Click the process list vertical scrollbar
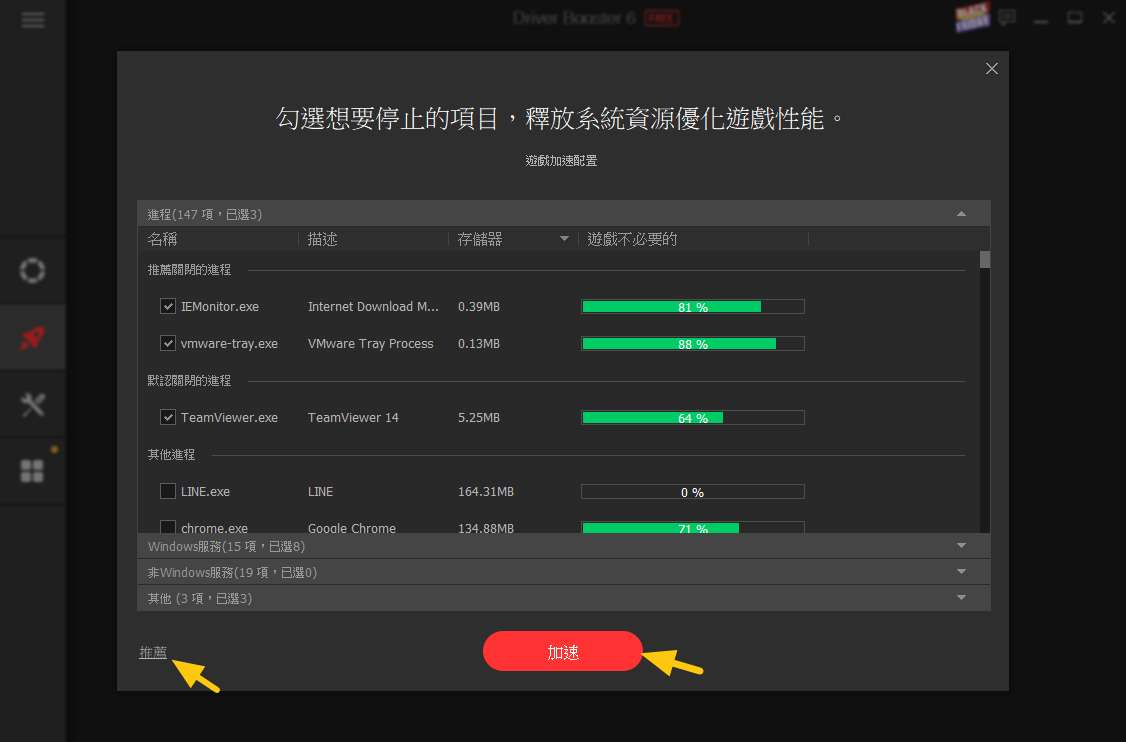This screenshot has width=1126, height=742. (x=984, y=390)
